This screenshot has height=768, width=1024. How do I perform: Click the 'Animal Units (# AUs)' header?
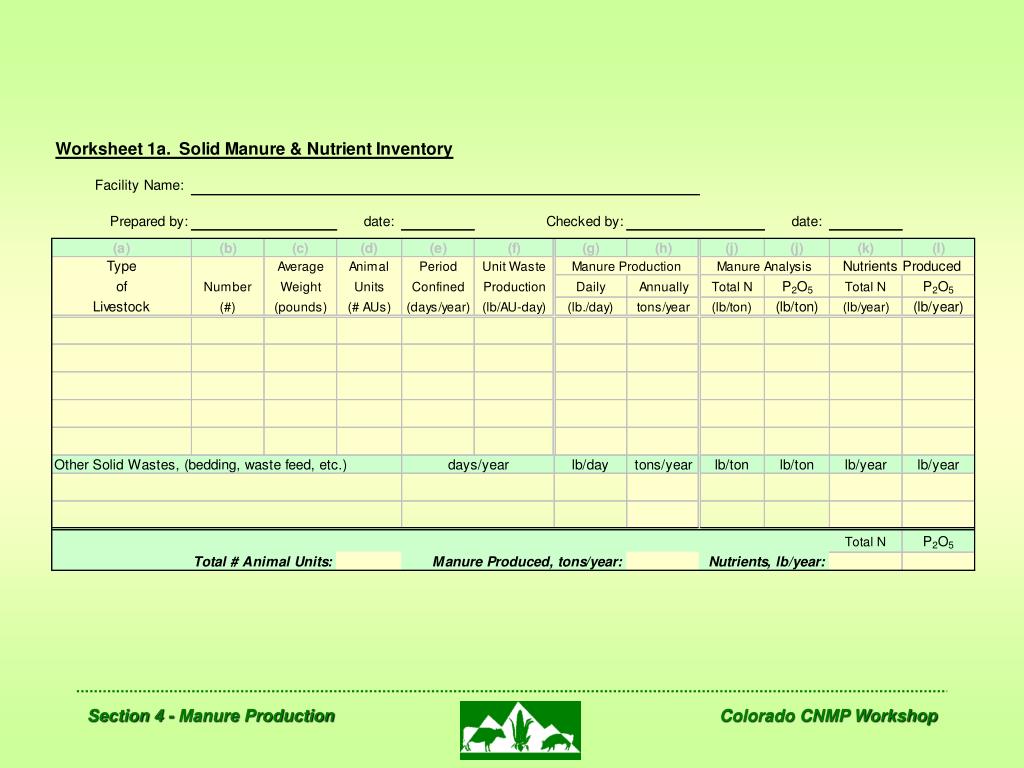point(369,287)
